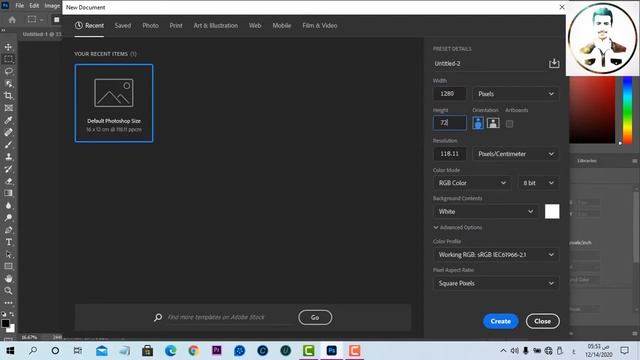Enable the Artboards checkbox
This screenshot has width=640, height=360.
[x=509, y=124]
